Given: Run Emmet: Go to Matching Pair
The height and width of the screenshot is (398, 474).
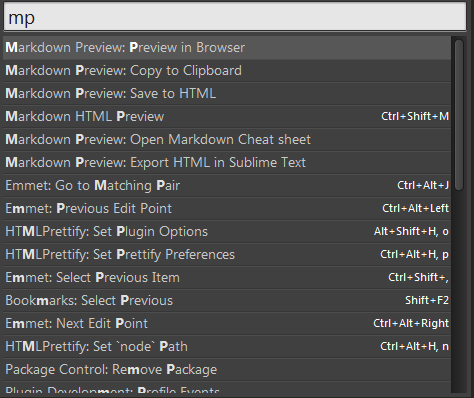Looking at the screenshot, I should pyautogui.click(x=227, y=186).
